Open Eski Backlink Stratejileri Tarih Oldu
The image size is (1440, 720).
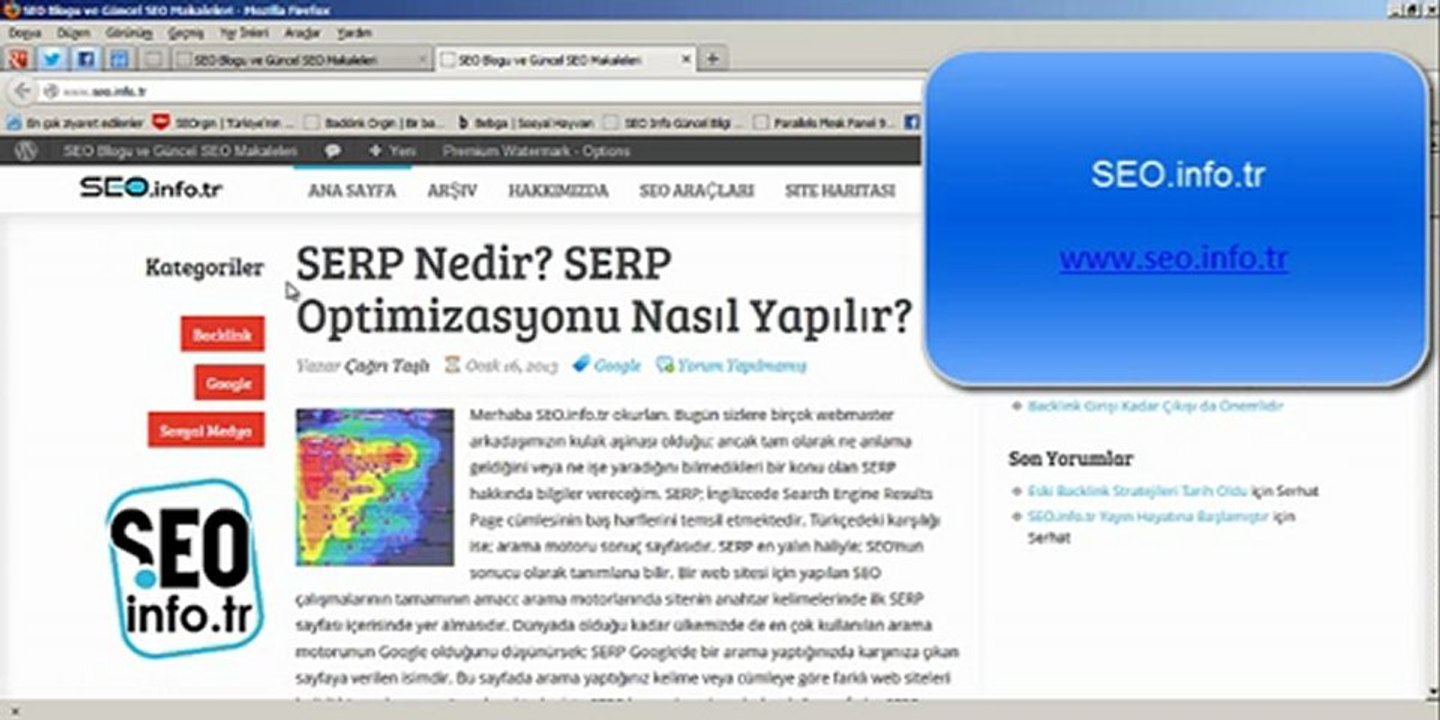pyautogui.click(x=1138, y=491)
